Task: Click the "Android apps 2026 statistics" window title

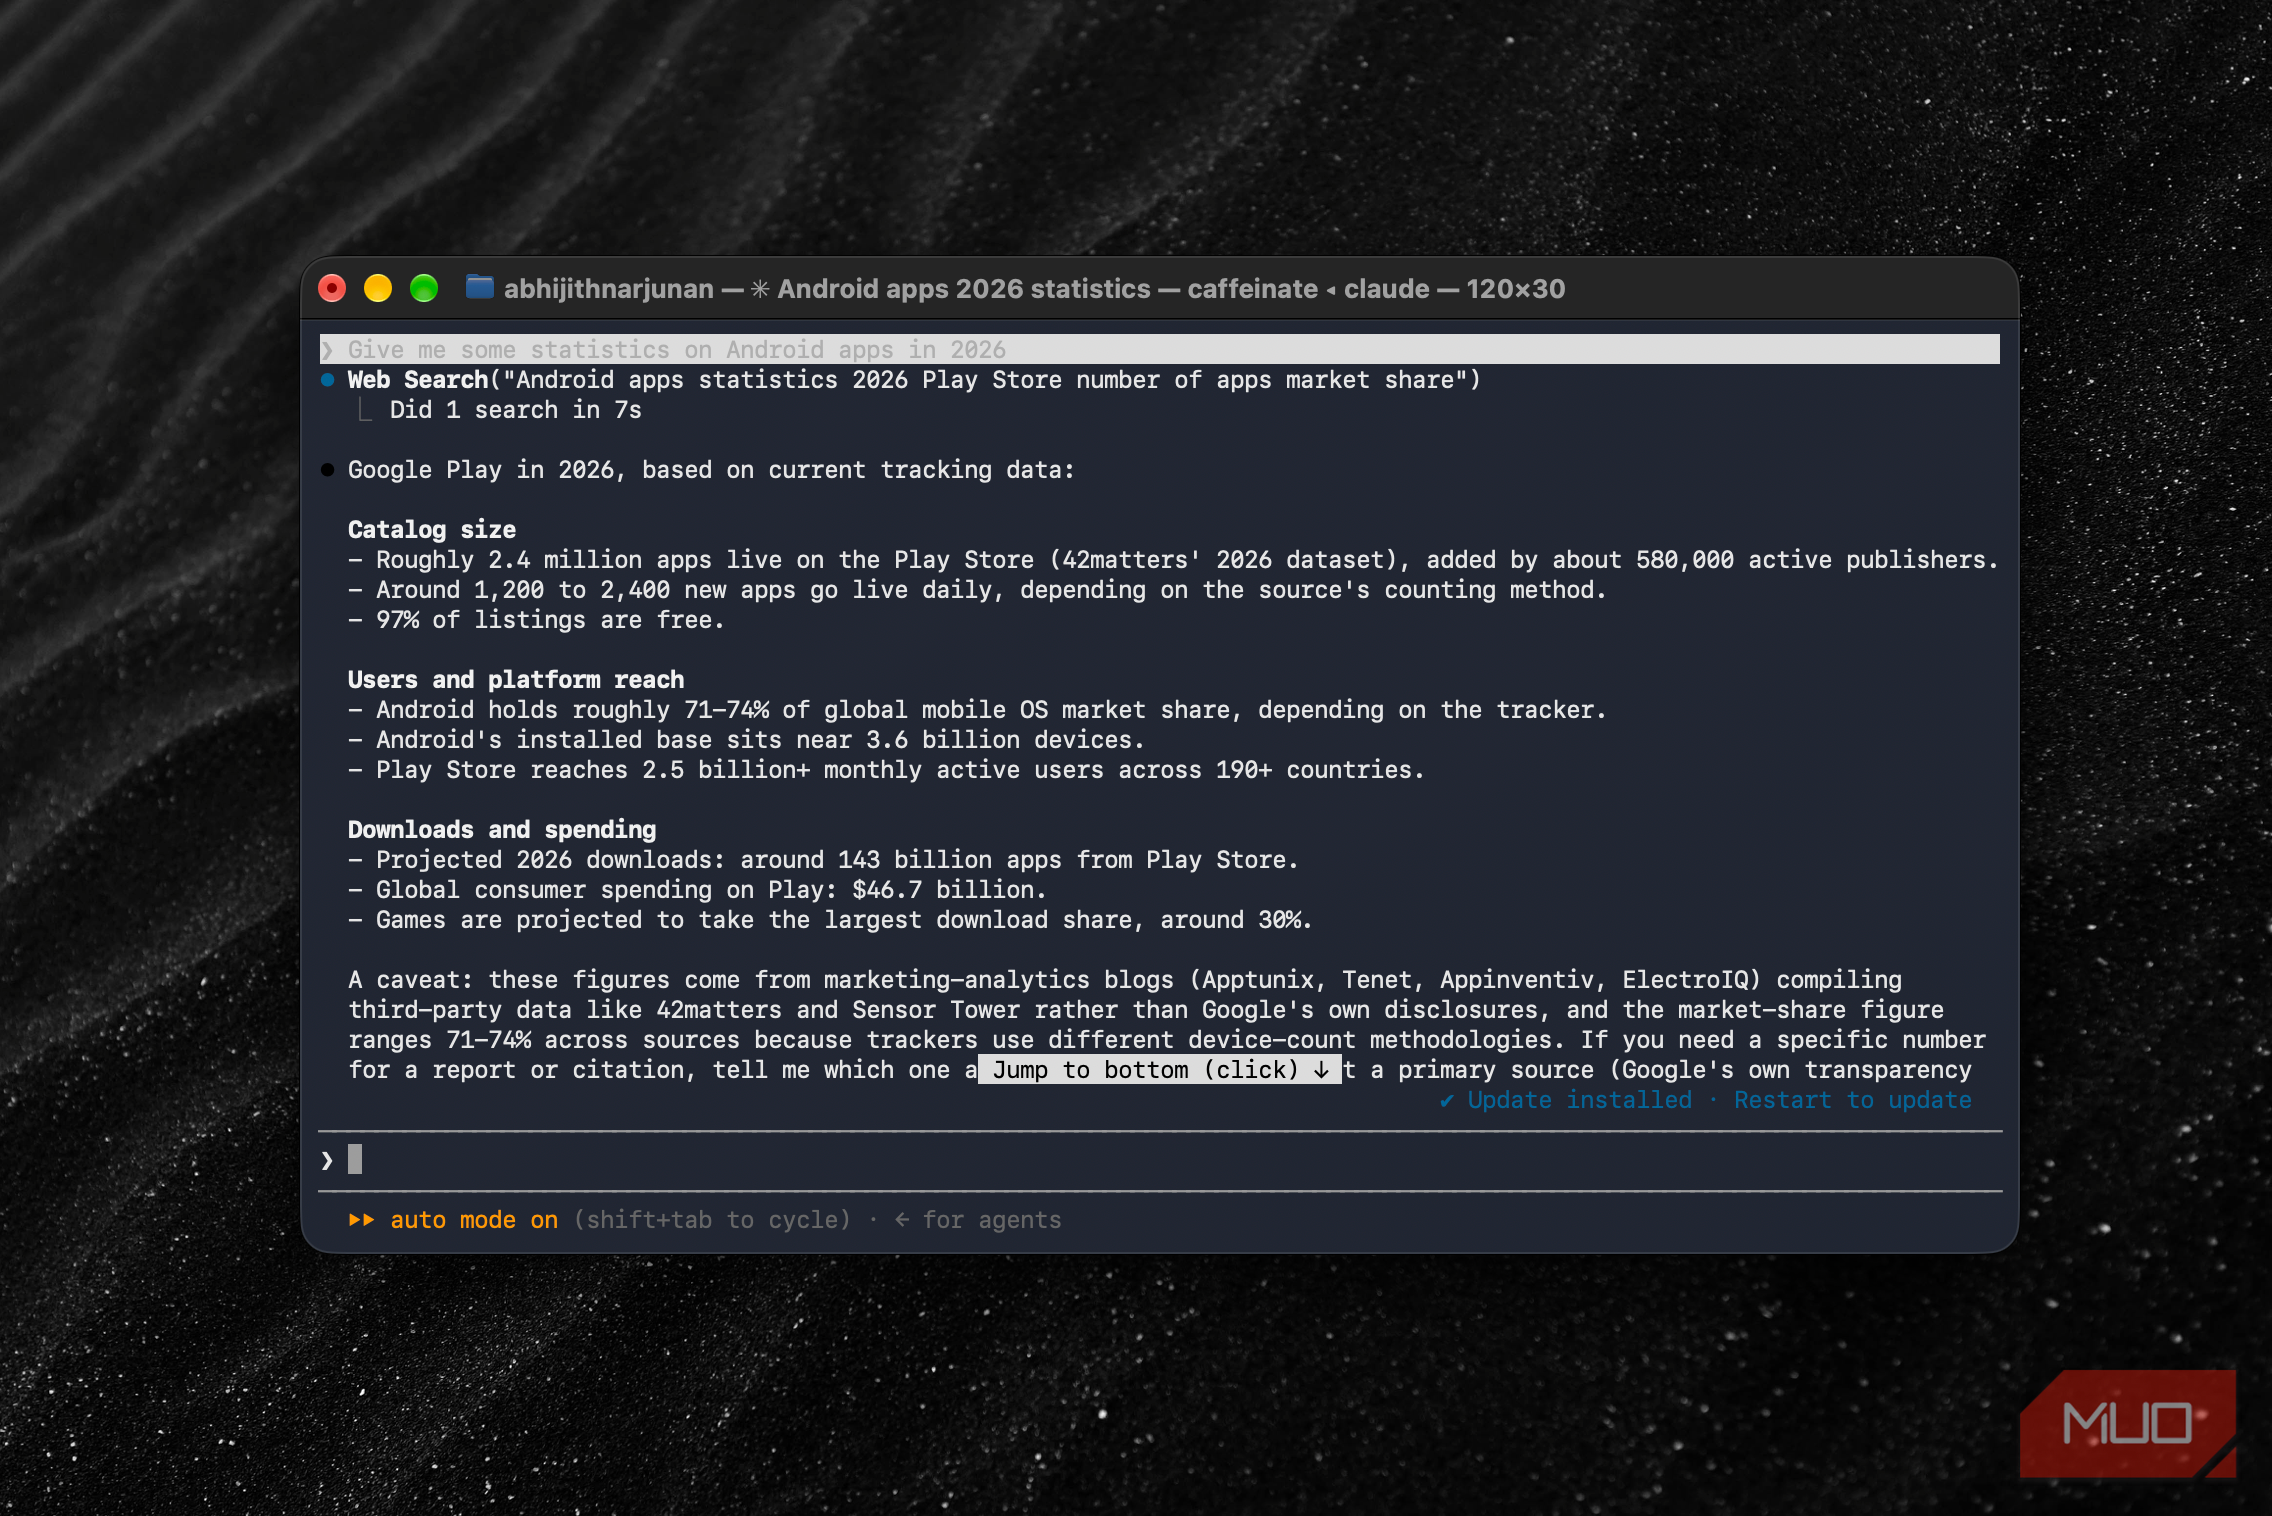Action: tap(964, 289)
